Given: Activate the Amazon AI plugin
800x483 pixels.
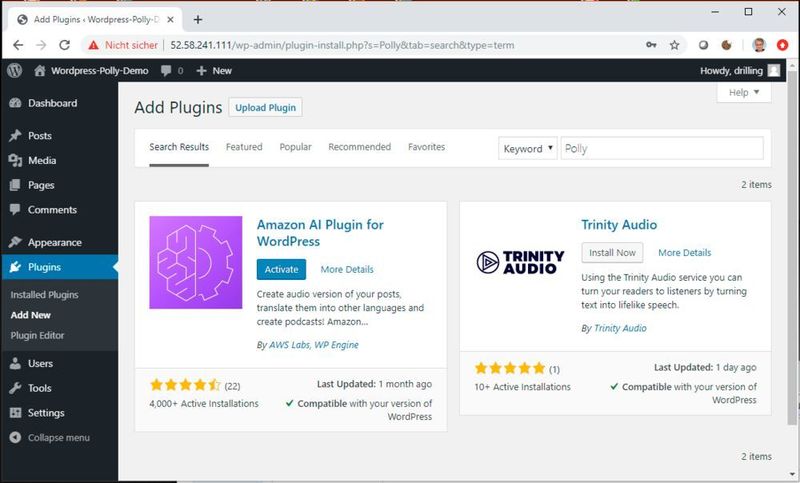Looking at the screenshot, I should [x=281, y=269].
